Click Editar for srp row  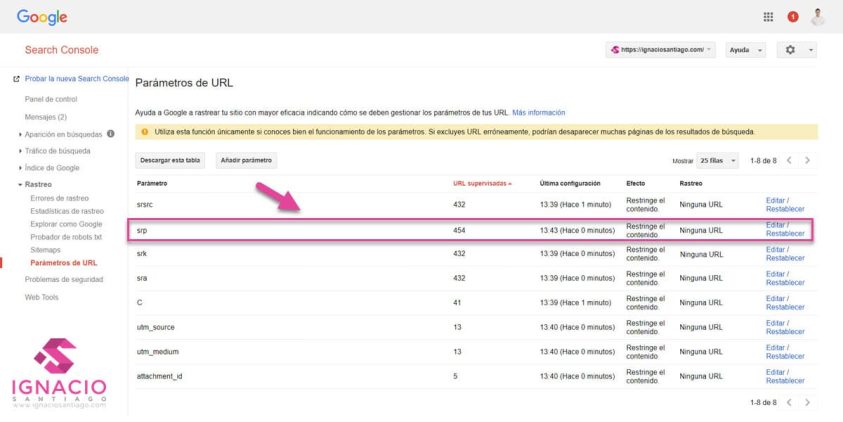(x=775, y=225)
